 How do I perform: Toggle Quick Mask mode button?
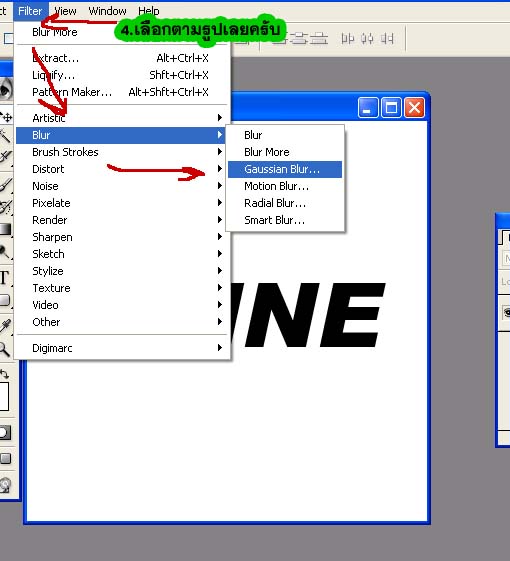tap(5, 433)
